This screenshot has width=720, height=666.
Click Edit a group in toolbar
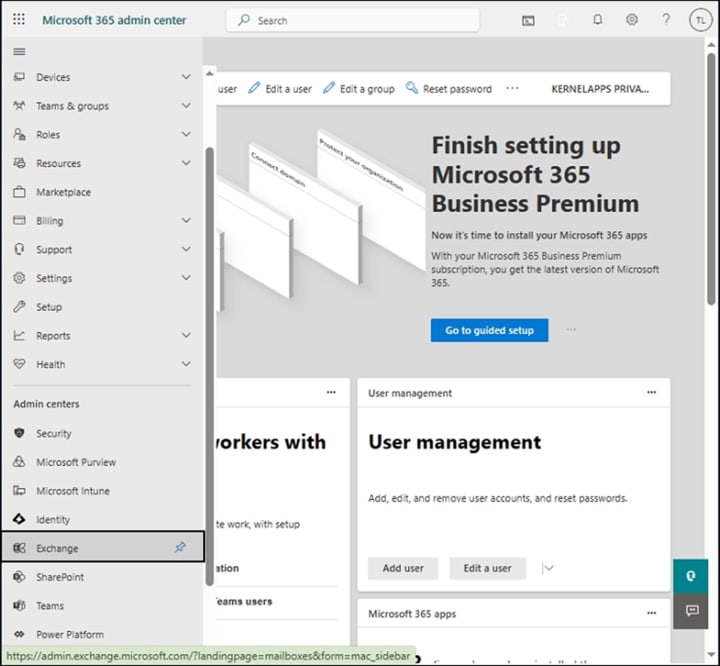pos(359,89)
